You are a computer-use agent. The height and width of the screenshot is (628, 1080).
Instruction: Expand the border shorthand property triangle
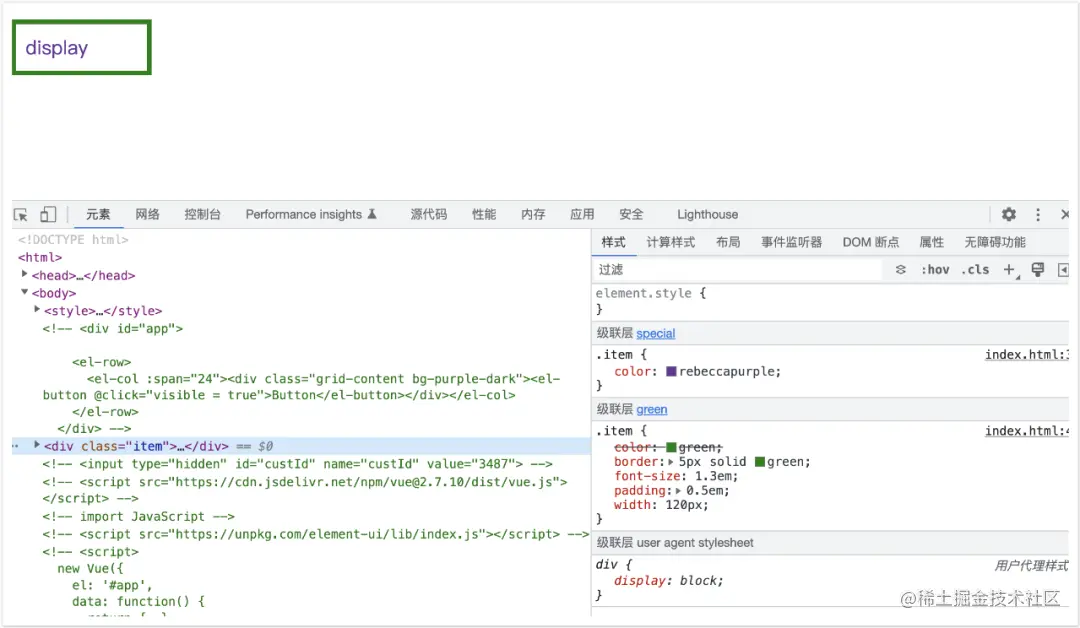[671, 462]
